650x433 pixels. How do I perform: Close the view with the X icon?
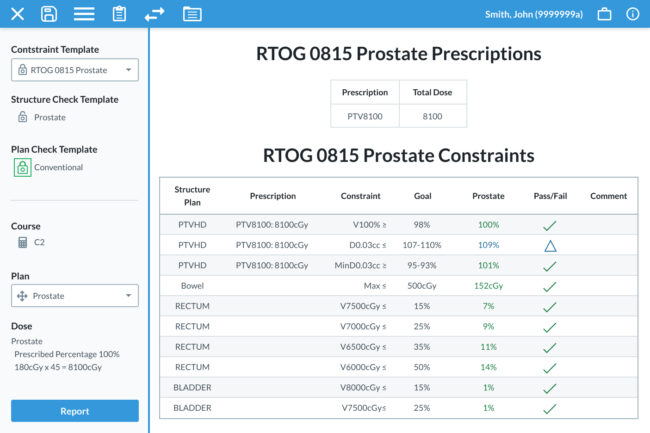[x=17, y=14]
